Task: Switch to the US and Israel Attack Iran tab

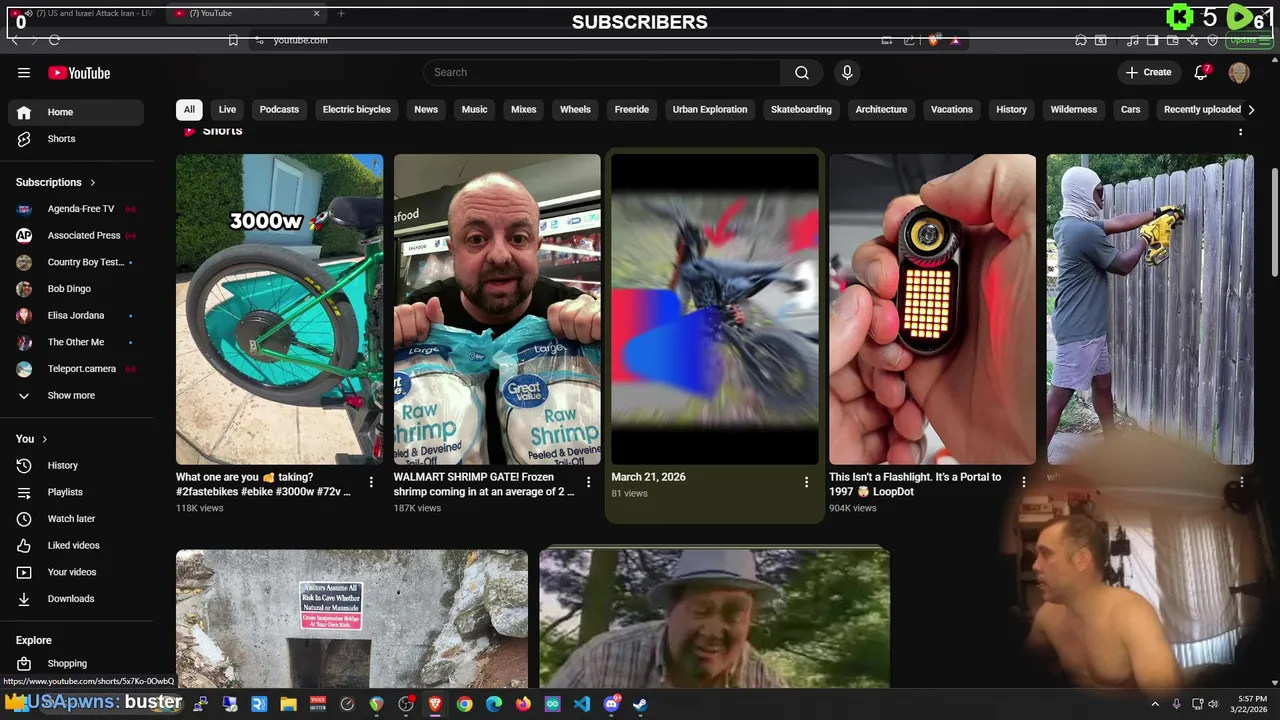Action: click(85, 13)
